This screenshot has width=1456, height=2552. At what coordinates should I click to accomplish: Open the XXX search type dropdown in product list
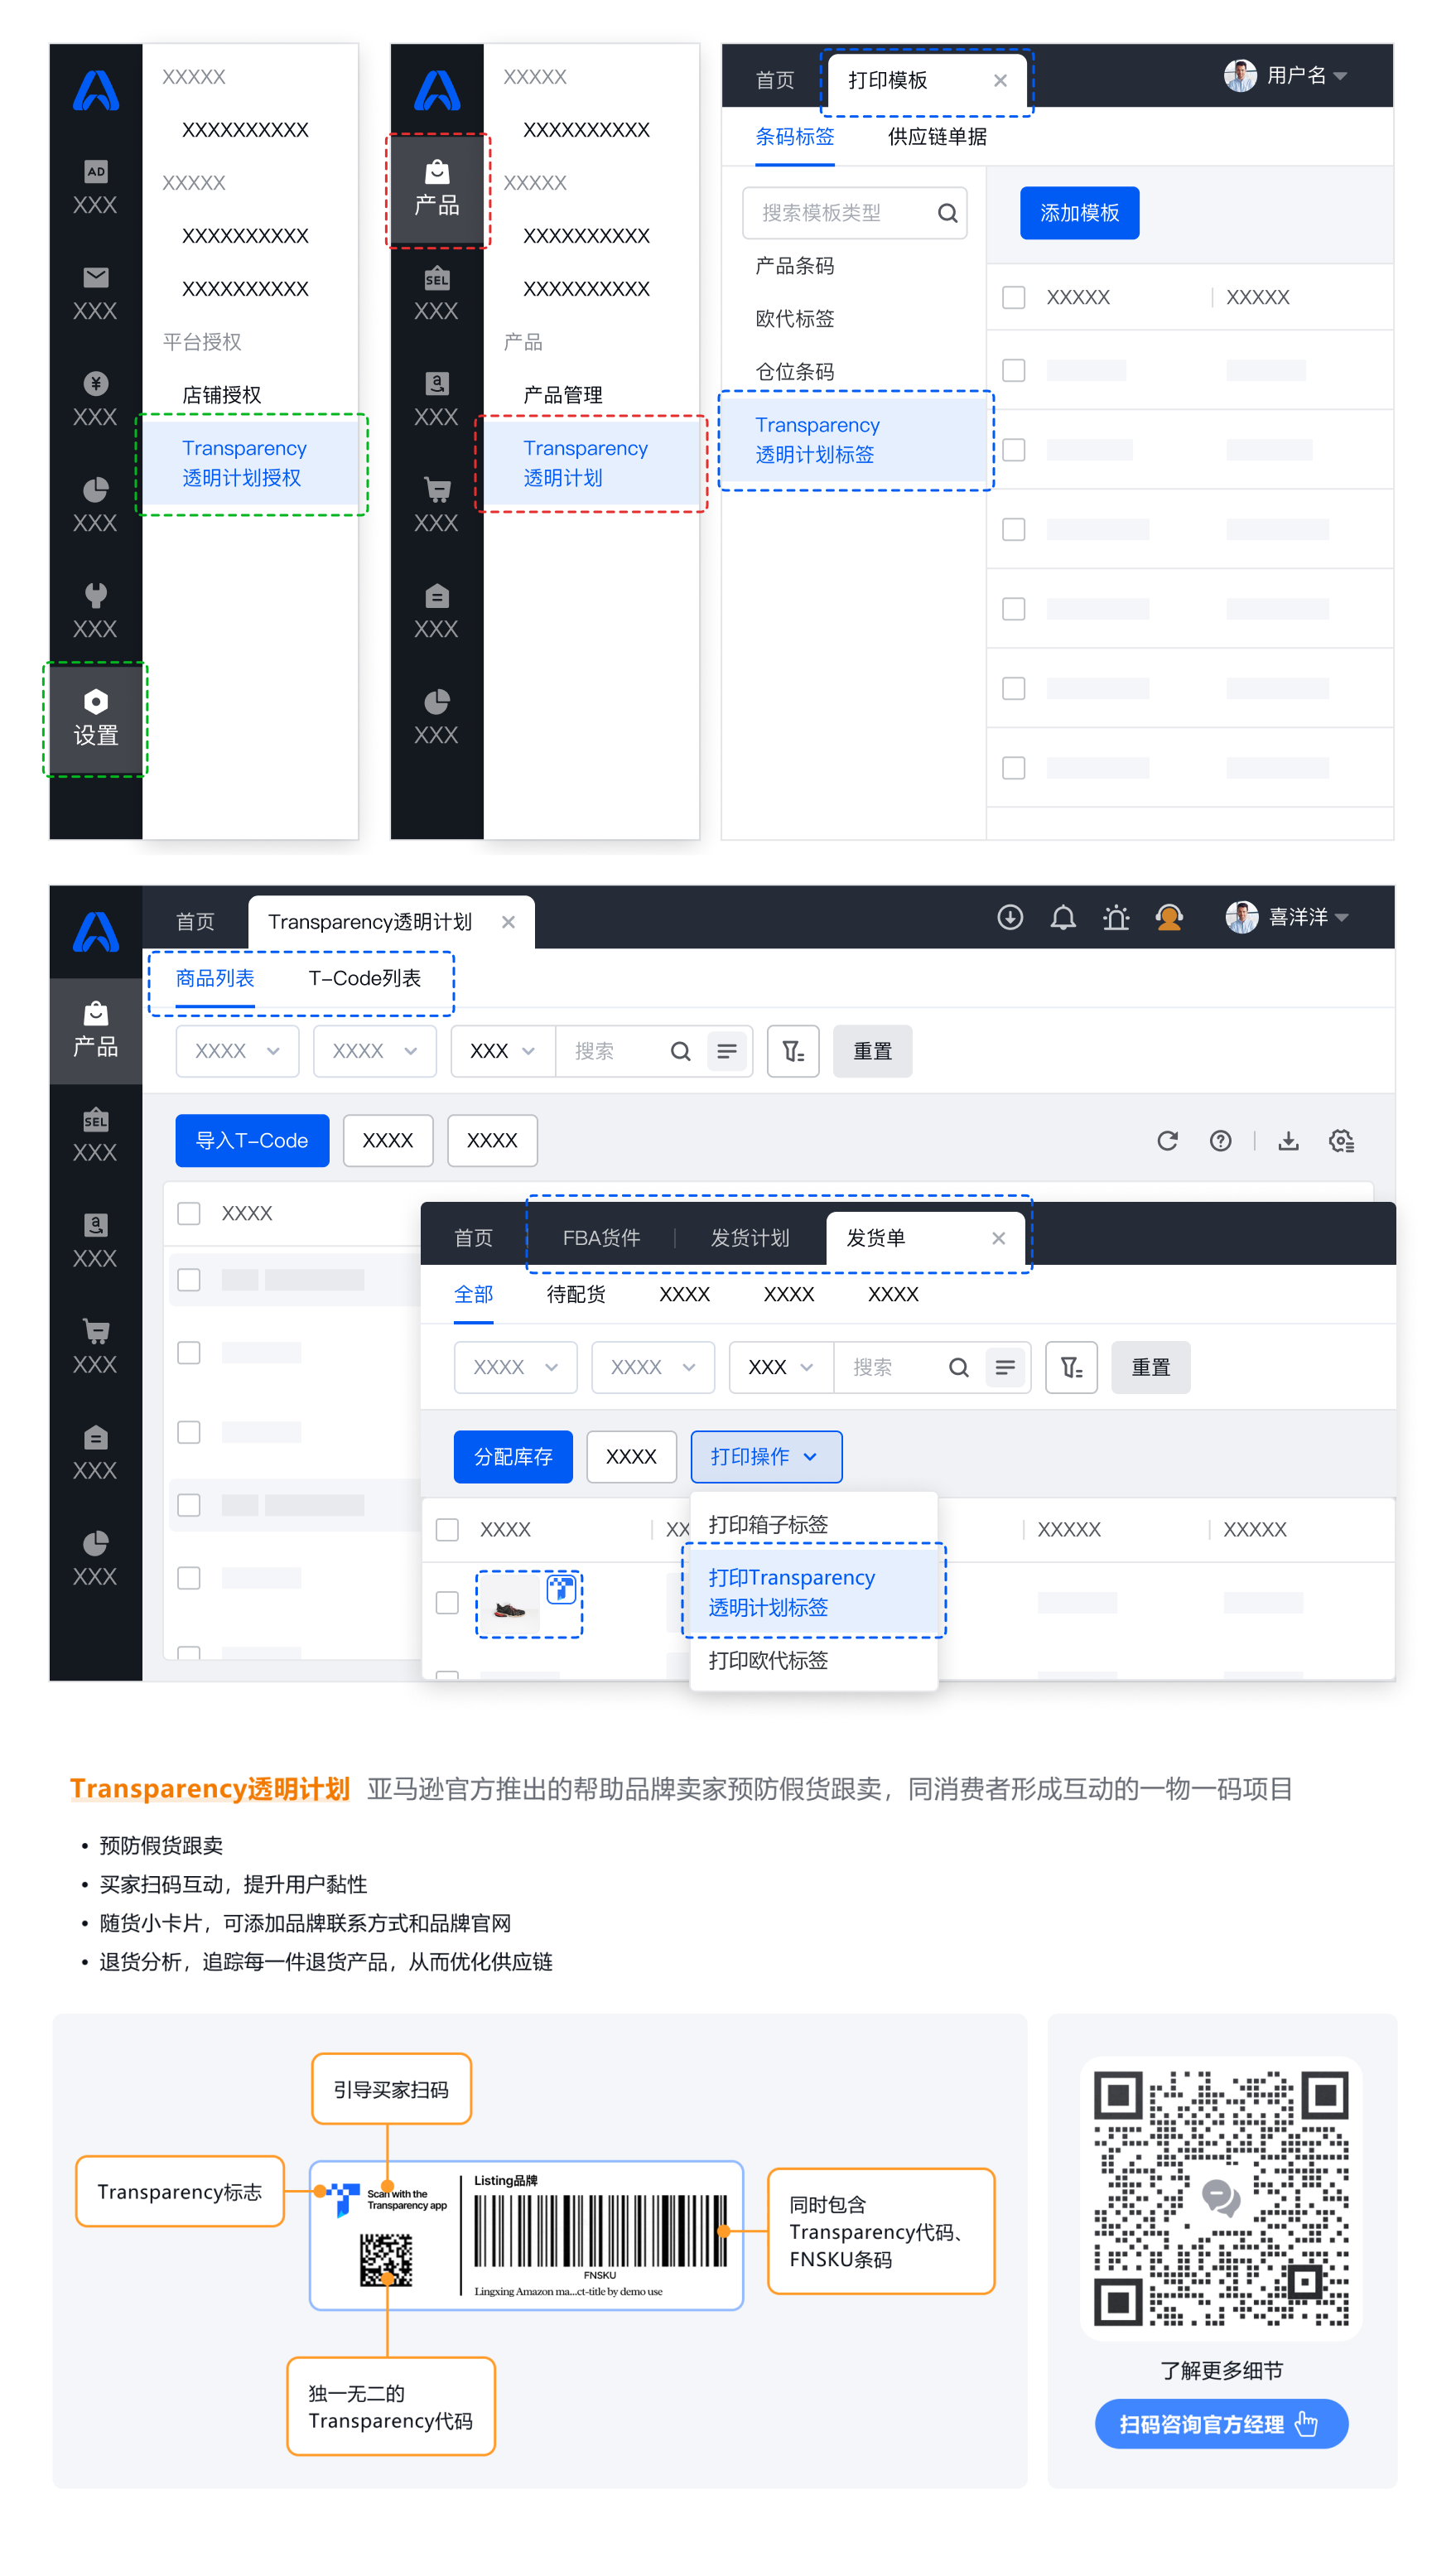click(x=503, y=1051)
